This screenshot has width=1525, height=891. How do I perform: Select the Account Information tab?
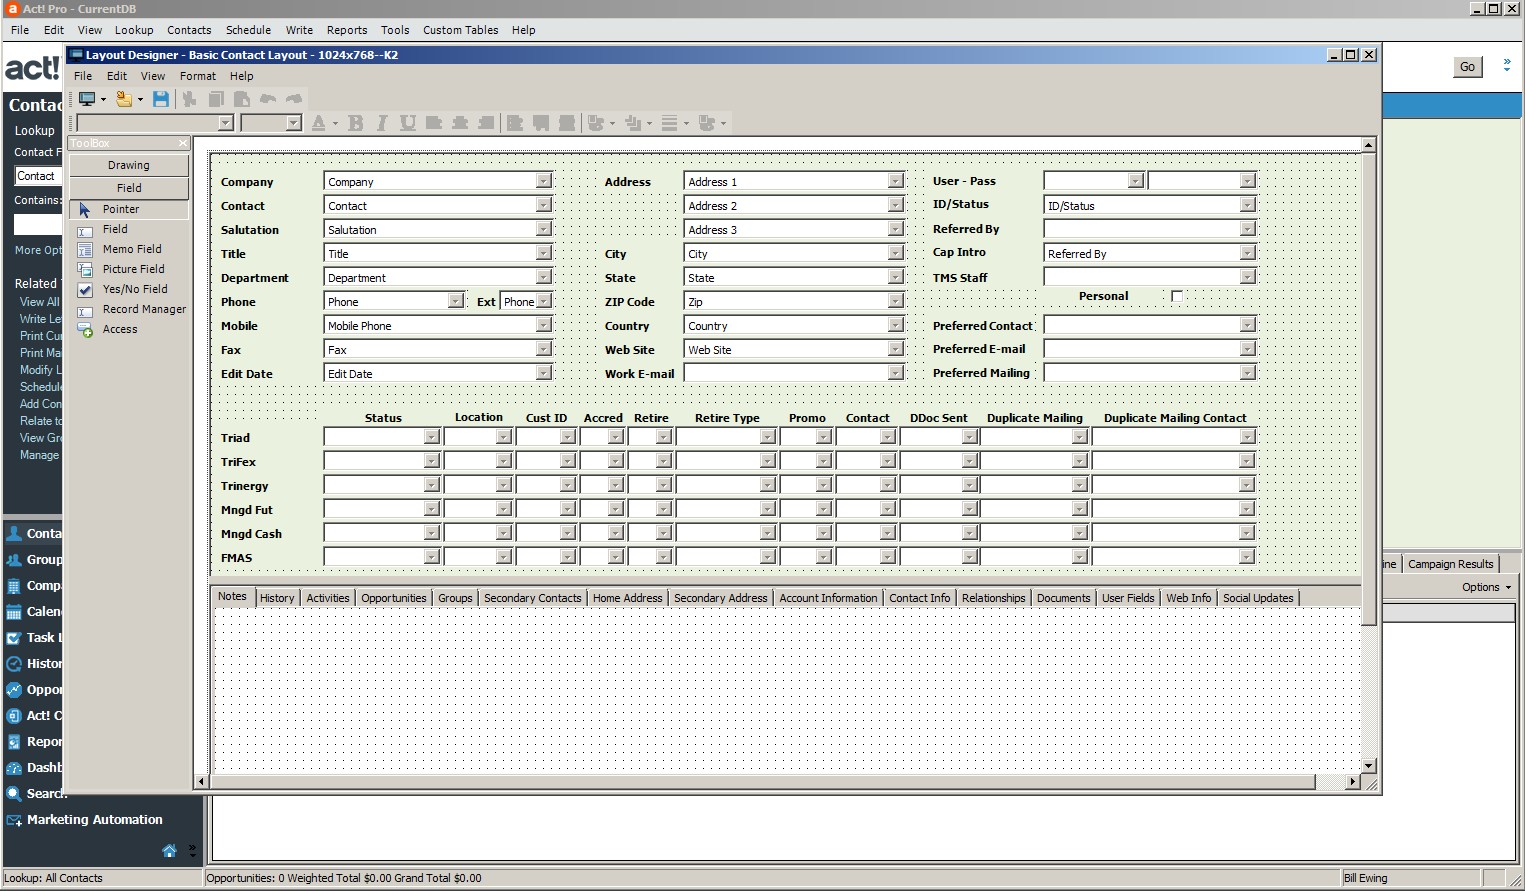(x=828, y=598)
